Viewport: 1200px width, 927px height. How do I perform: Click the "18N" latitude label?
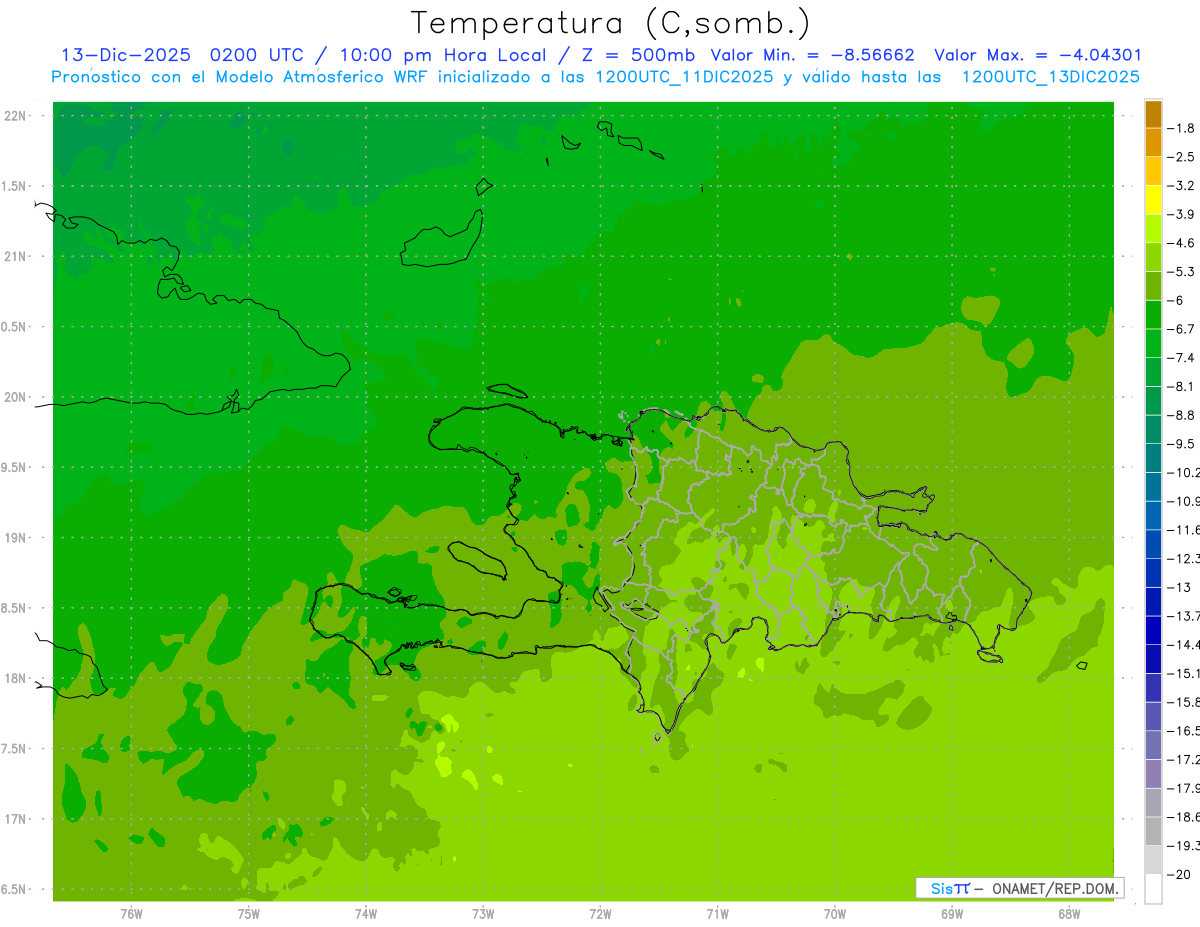click(x=16, y=678)
